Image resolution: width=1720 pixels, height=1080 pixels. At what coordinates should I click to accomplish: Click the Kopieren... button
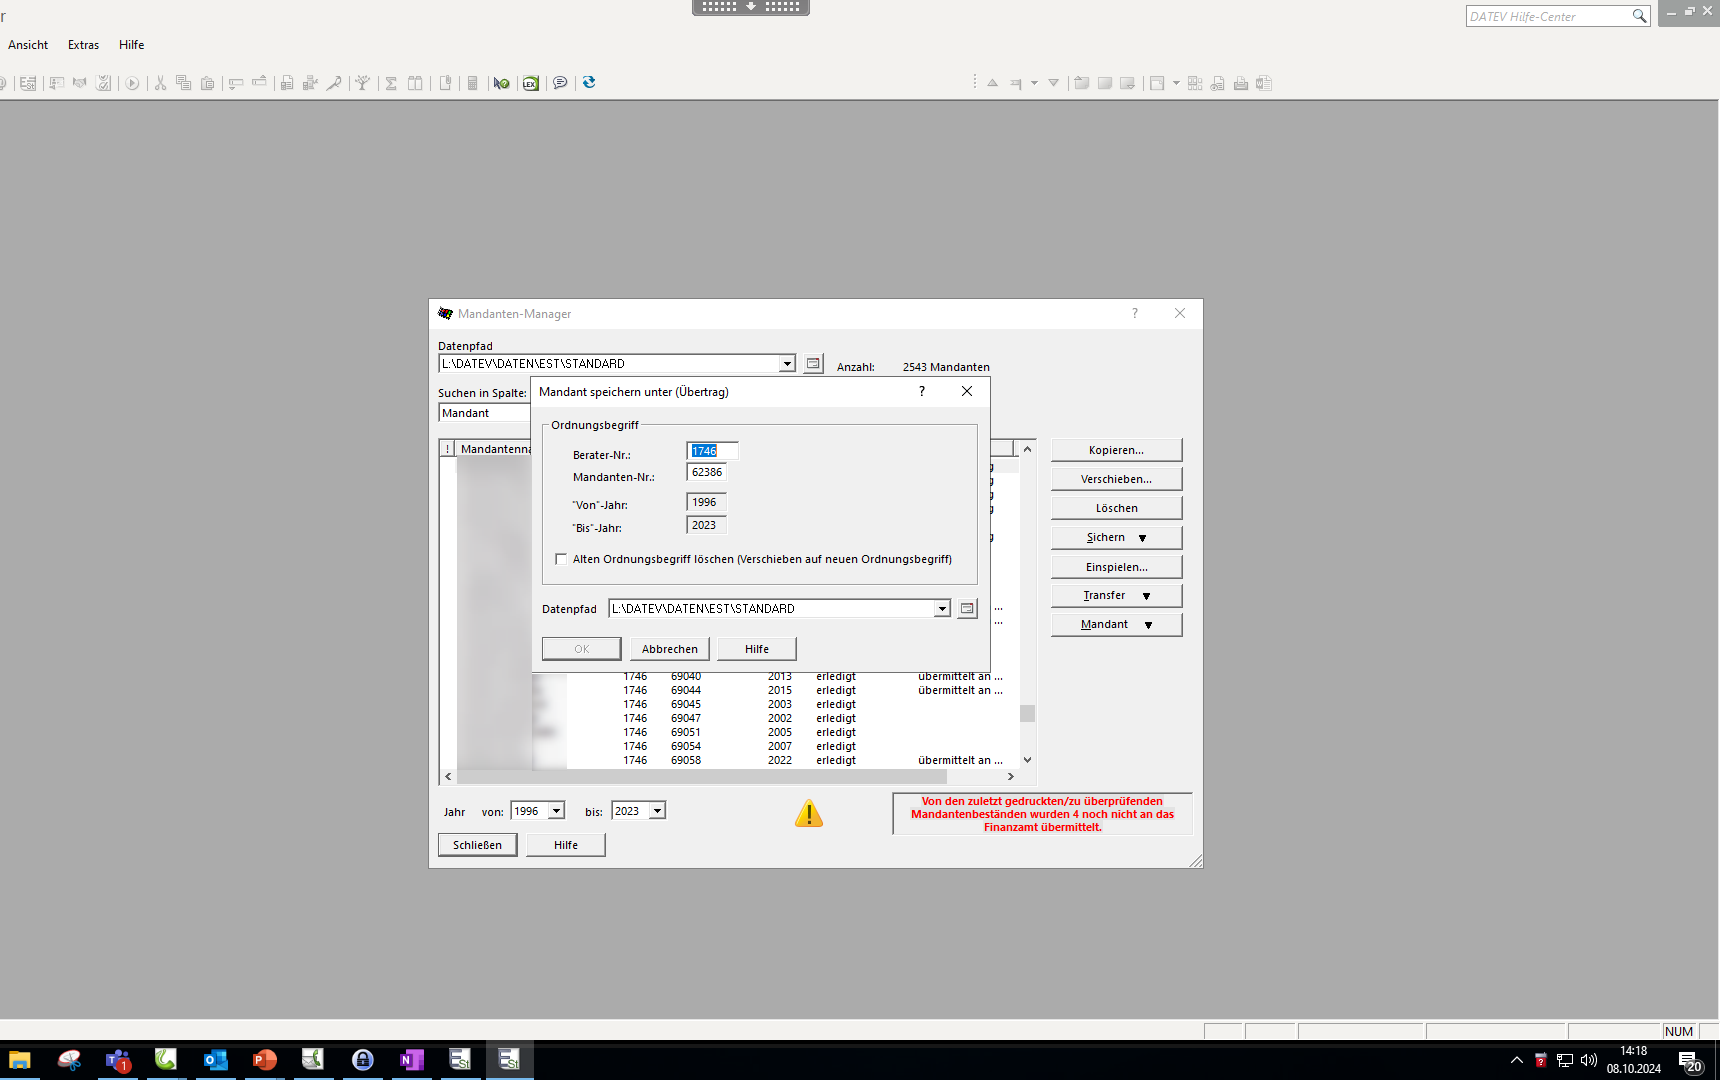[1116, 450]
